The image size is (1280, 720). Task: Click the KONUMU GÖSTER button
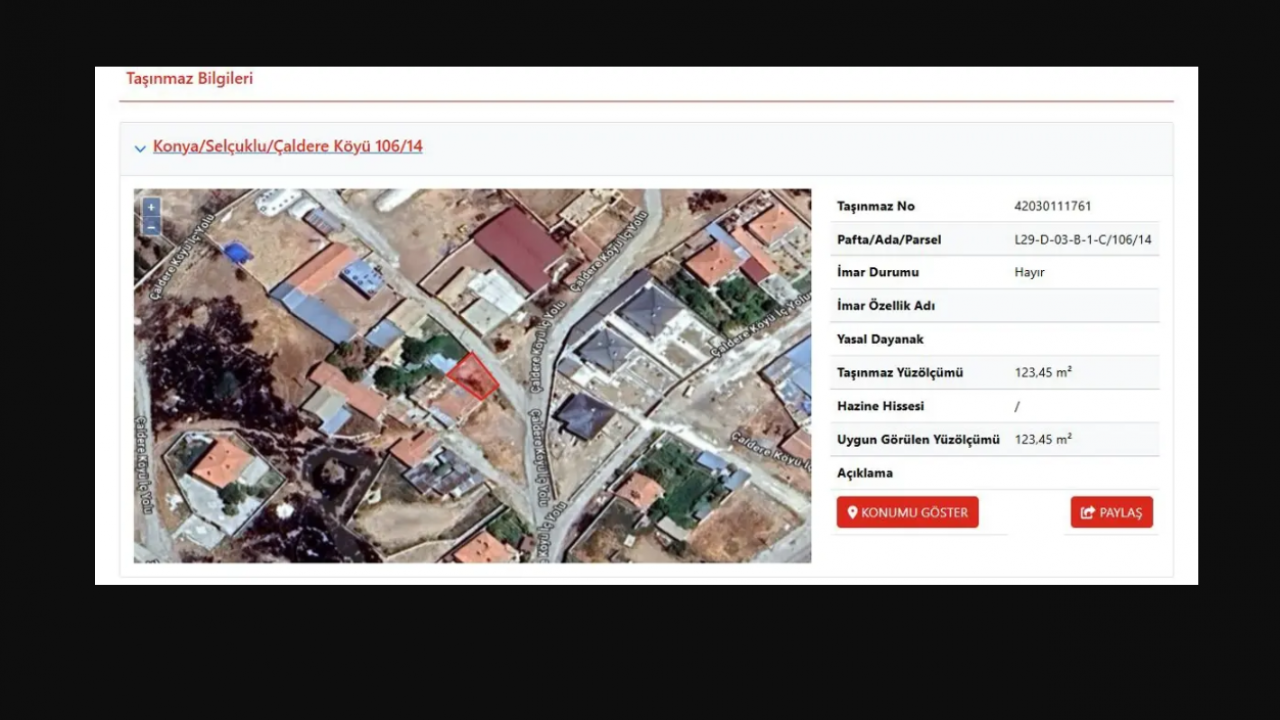tap(907, 512)
